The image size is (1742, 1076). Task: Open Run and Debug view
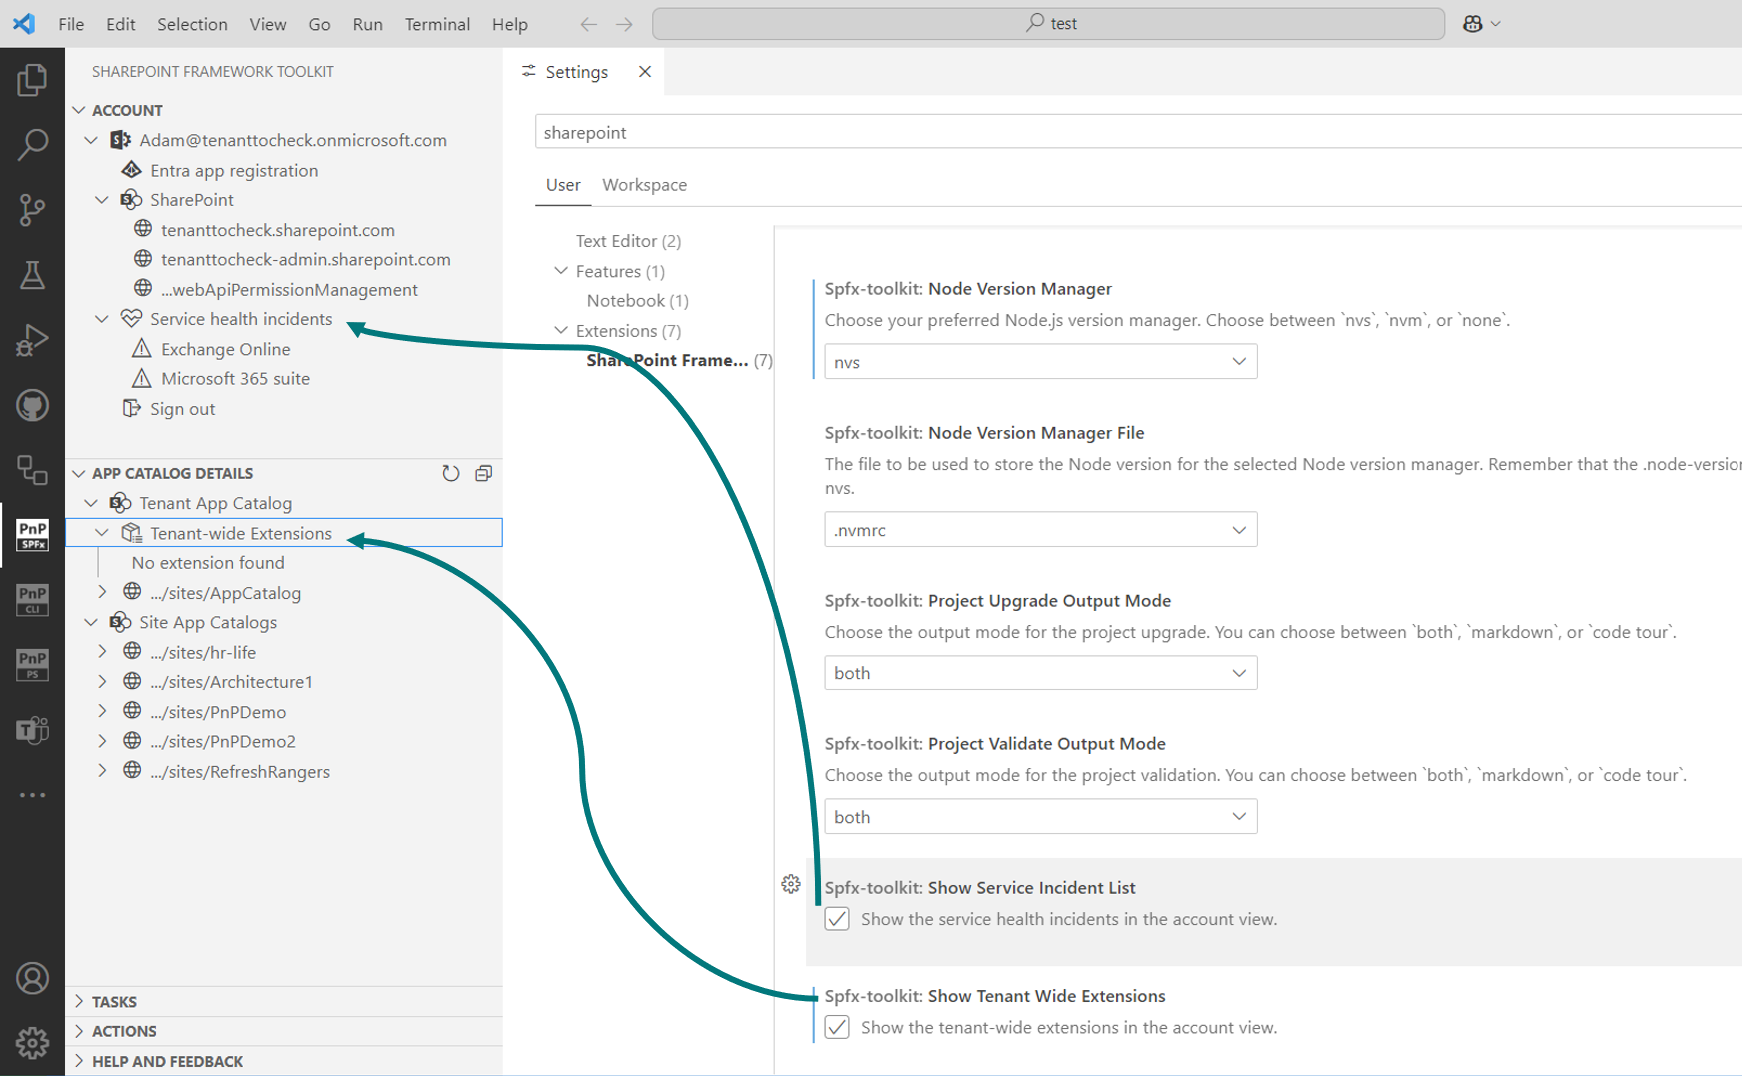[32, 340]
